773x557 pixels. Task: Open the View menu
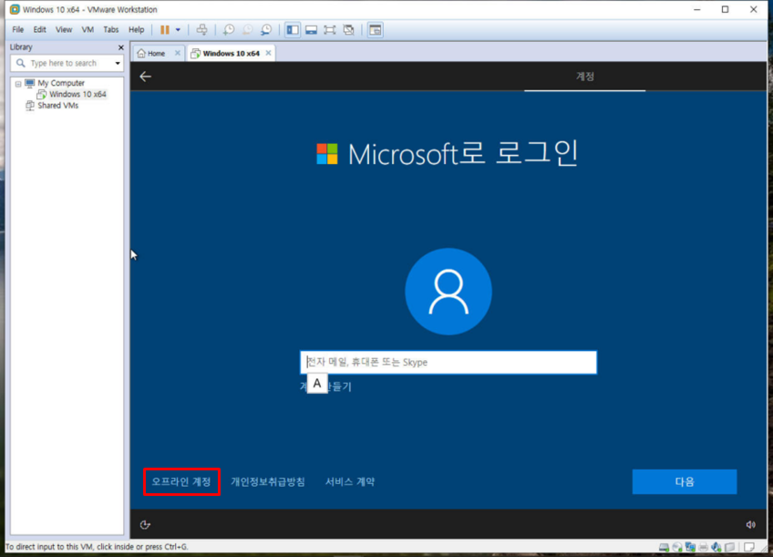tap(64, 30)
